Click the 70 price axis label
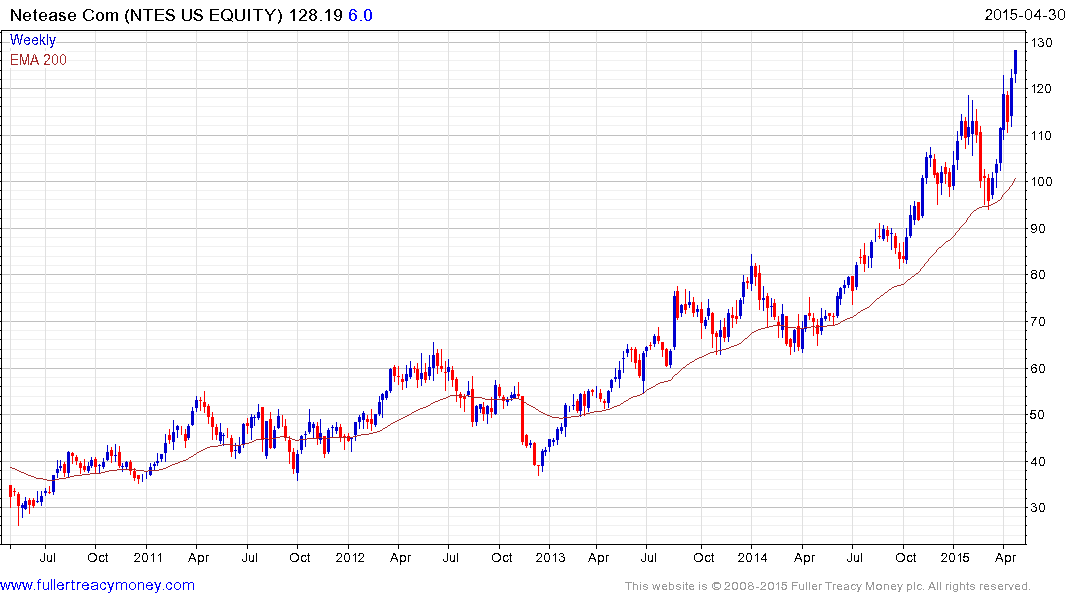 [x=1043, y=322]
